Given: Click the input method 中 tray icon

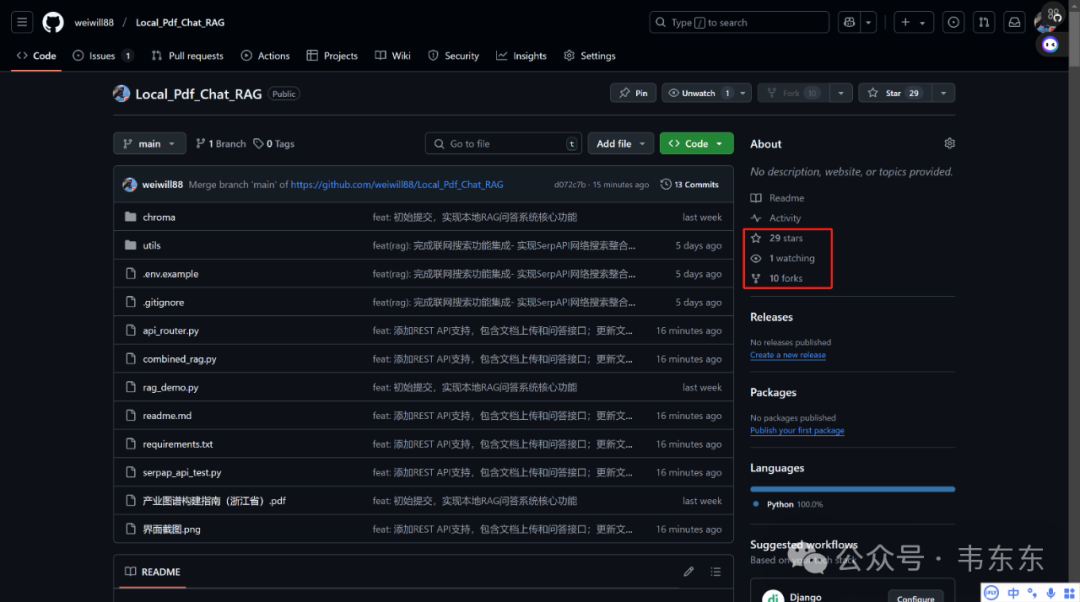Looking at the screenshot, I should (x=1013, y=593).
